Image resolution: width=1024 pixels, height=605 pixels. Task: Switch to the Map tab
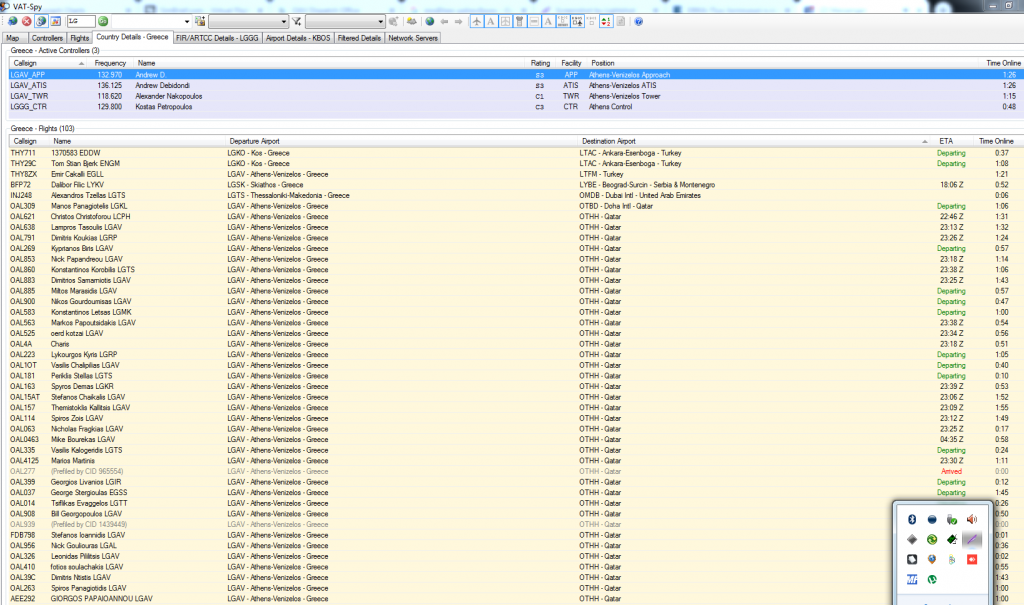13,38
